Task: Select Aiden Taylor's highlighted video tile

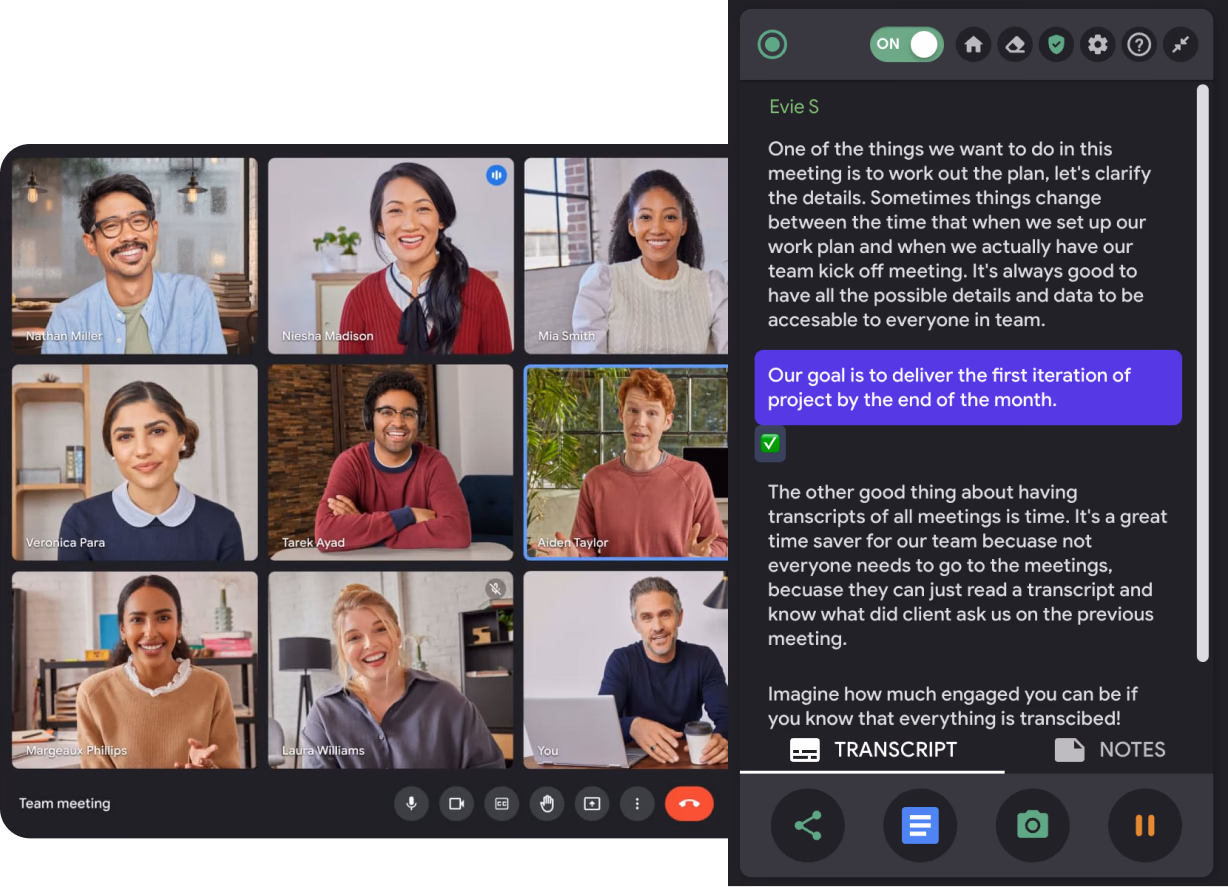Action: tap(626, 462)
